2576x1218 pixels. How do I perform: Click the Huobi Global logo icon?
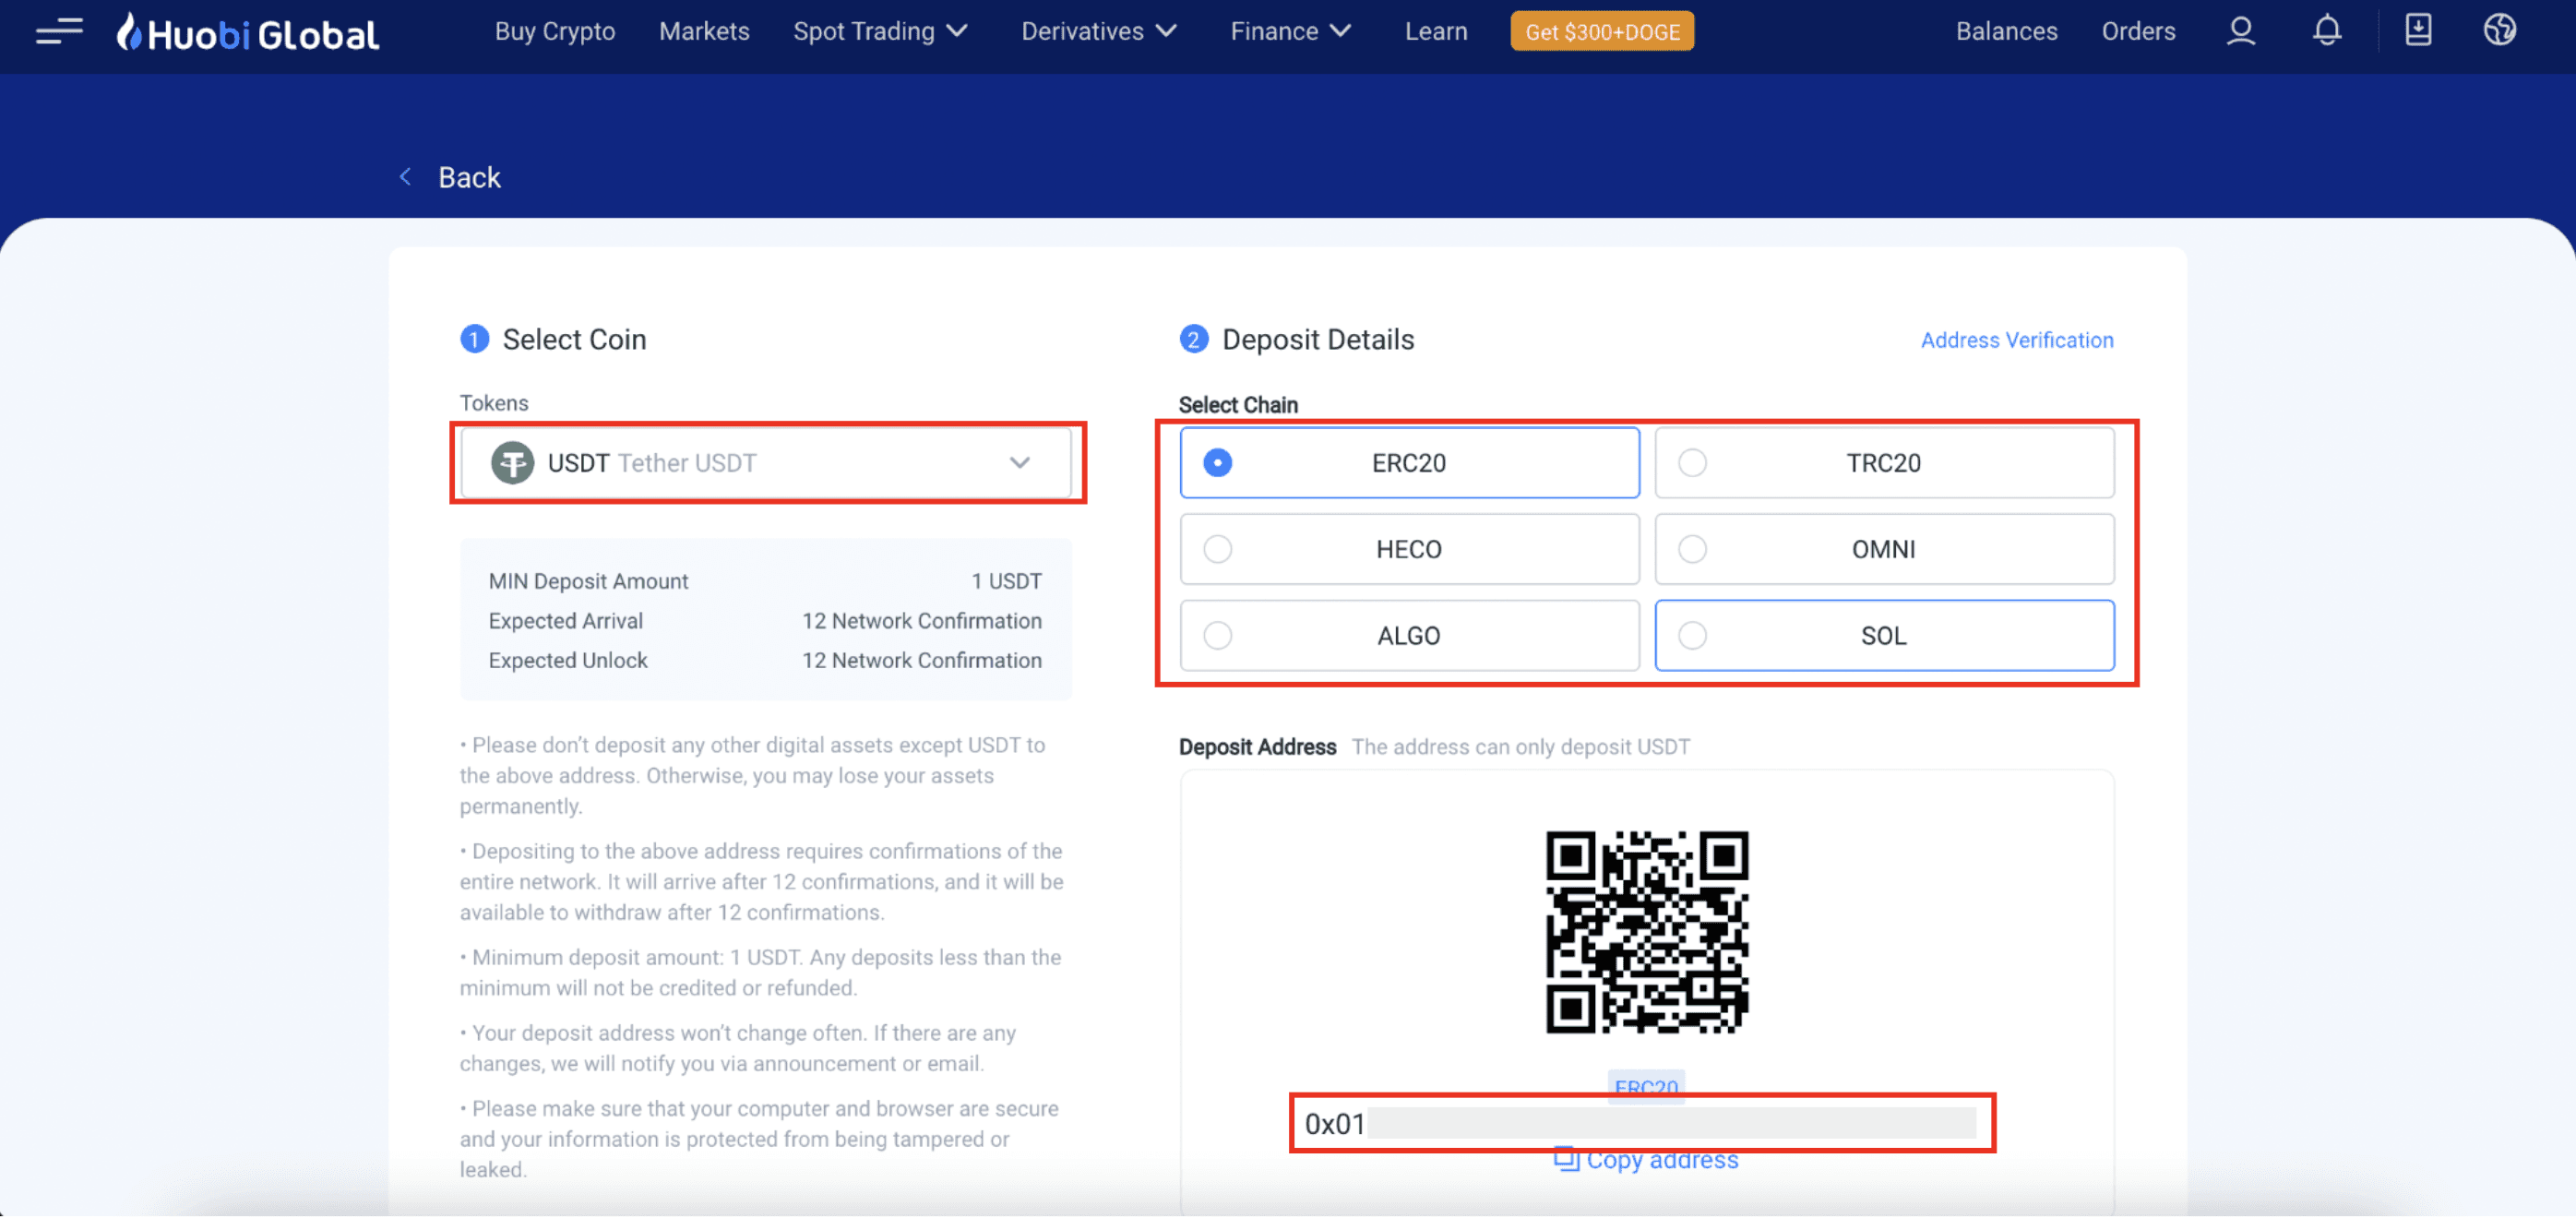tap(128, 31)
